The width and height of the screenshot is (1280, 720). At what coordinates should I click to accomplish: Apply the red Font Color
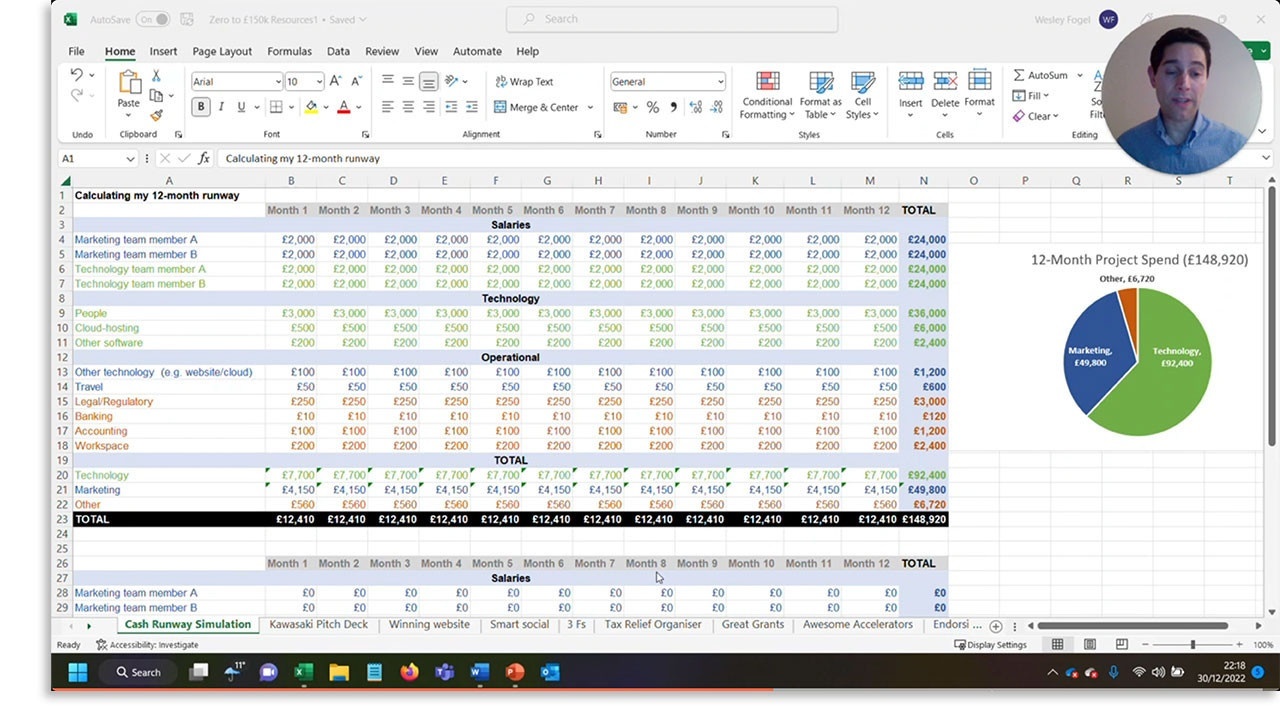344,107
